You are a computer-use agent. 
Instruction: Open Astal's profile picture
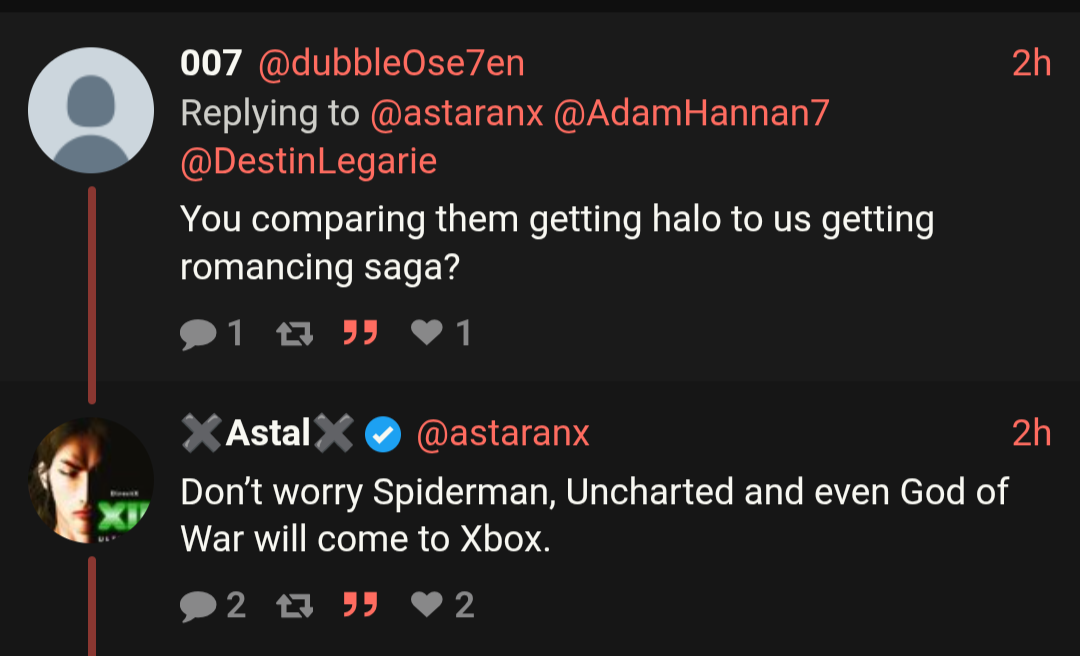click(x=91, y=481)
